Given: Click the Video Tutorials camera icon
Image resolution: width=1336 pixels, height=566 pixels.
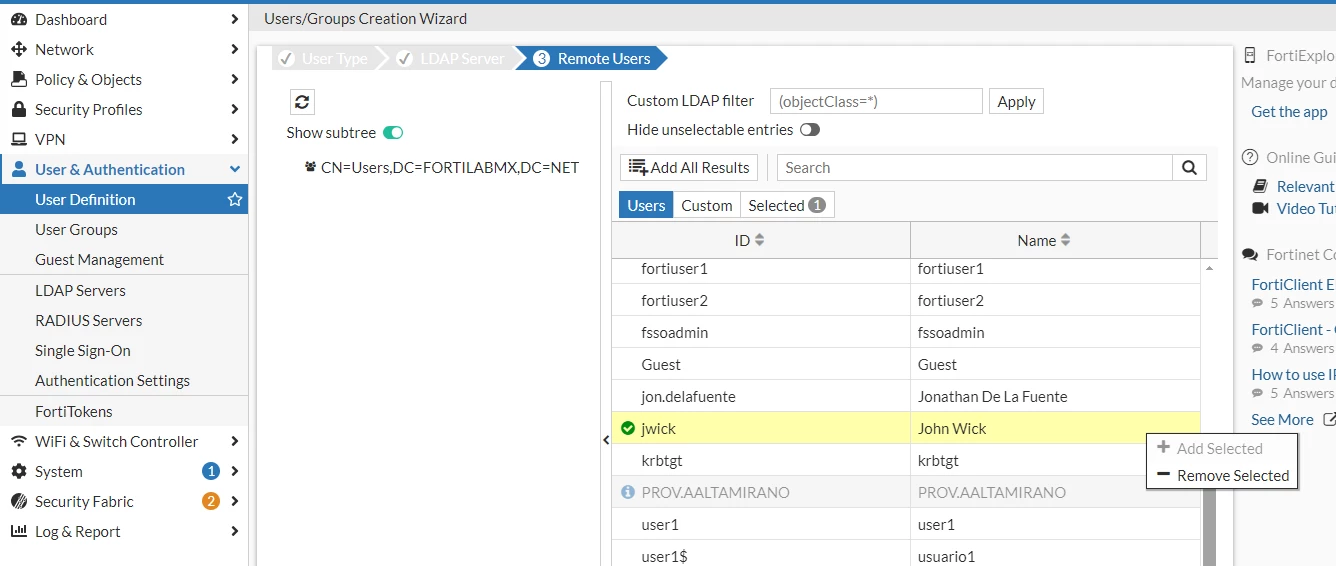Looking at the screenshot, I should pos(1260,208).
